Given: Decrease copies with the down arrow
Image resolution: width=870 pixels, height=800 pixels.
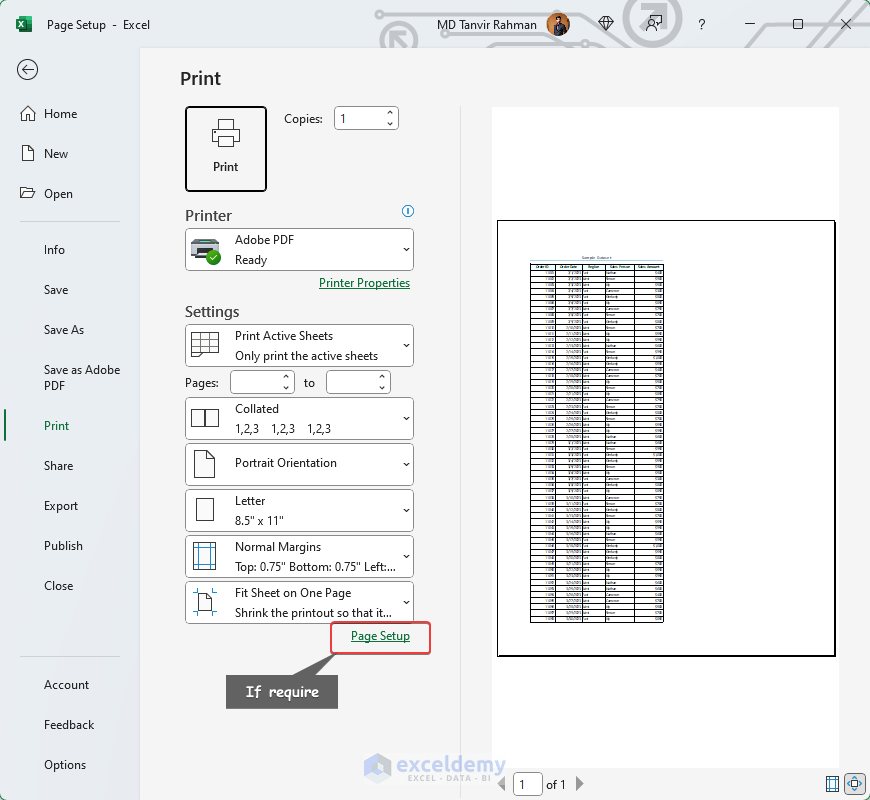Looking at the screenshot, I should tap(390, 124).
